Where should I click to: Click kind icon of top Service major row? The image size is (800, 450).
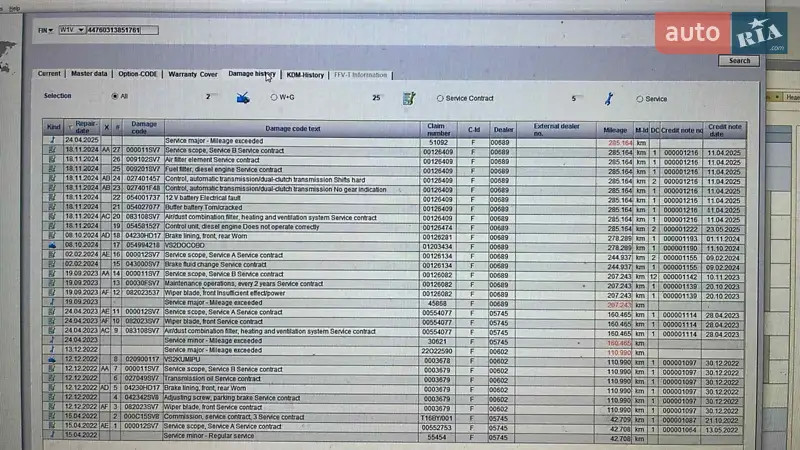tap(53, 141)
